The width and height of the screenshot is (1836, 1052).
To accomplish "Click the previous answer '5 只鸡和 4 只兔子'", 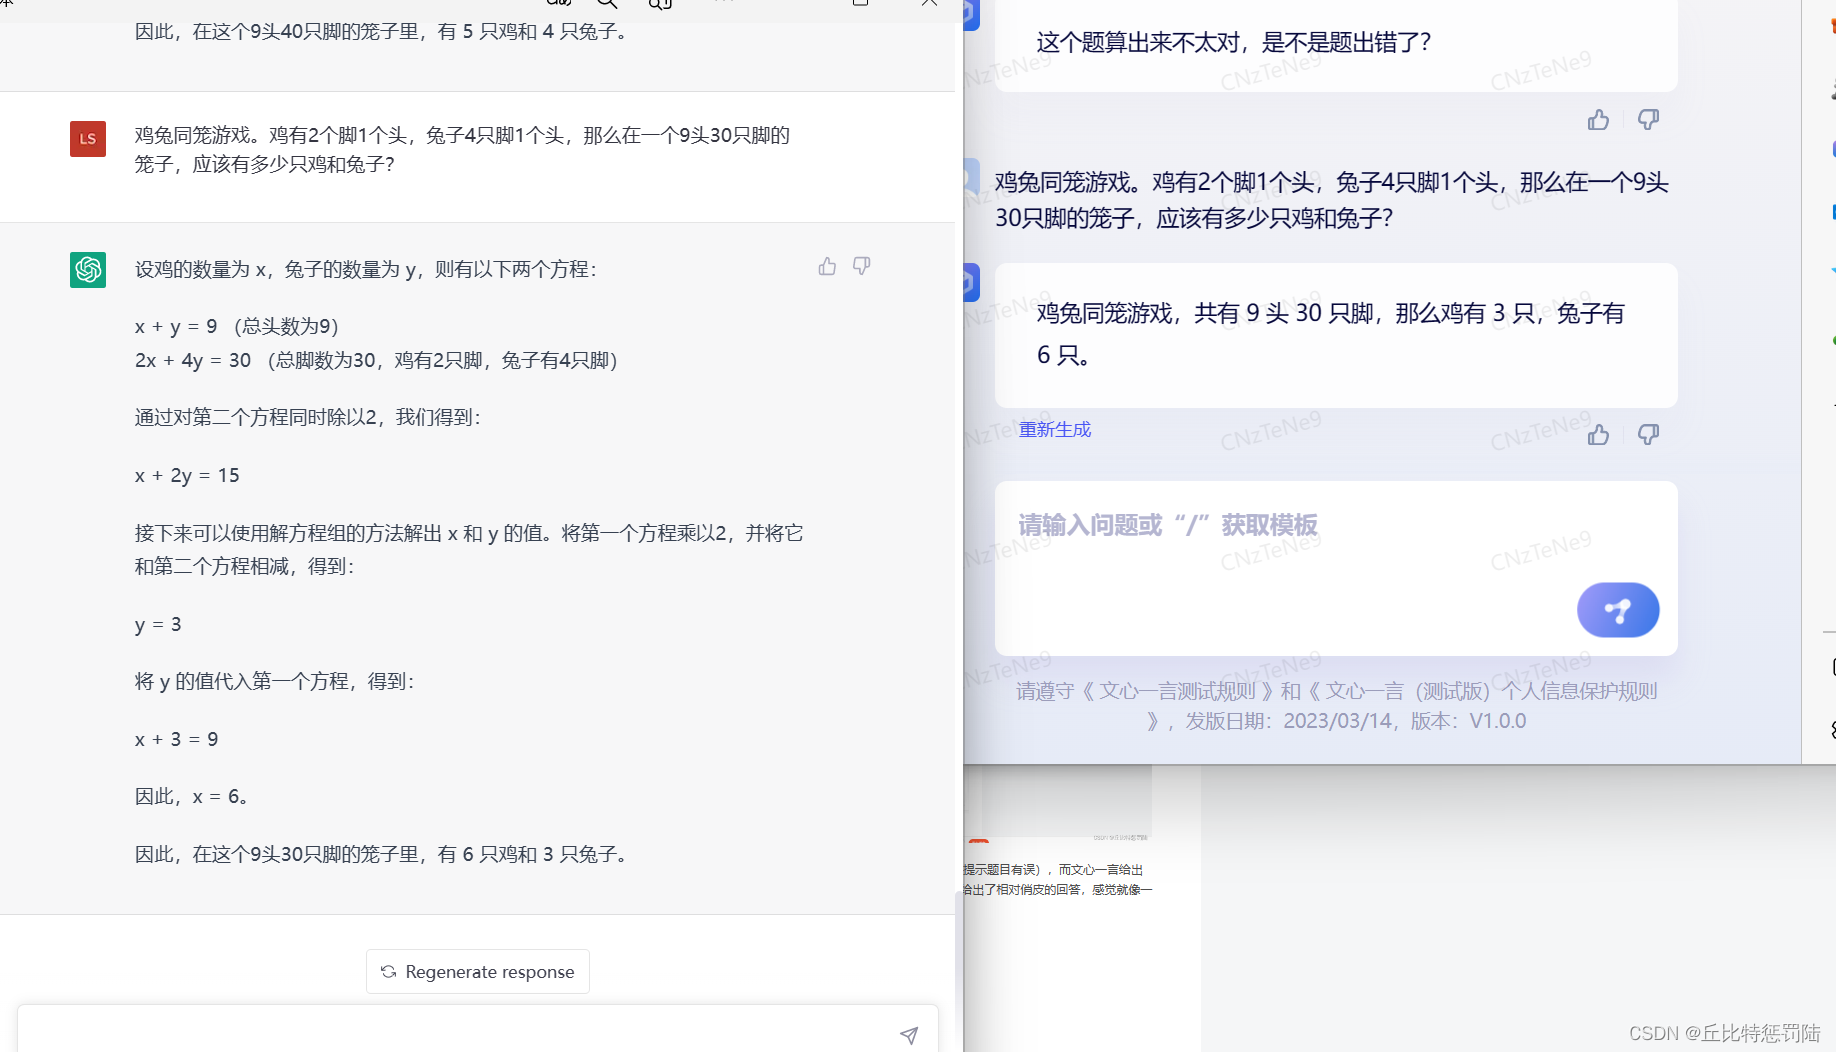I will [544, 31].
